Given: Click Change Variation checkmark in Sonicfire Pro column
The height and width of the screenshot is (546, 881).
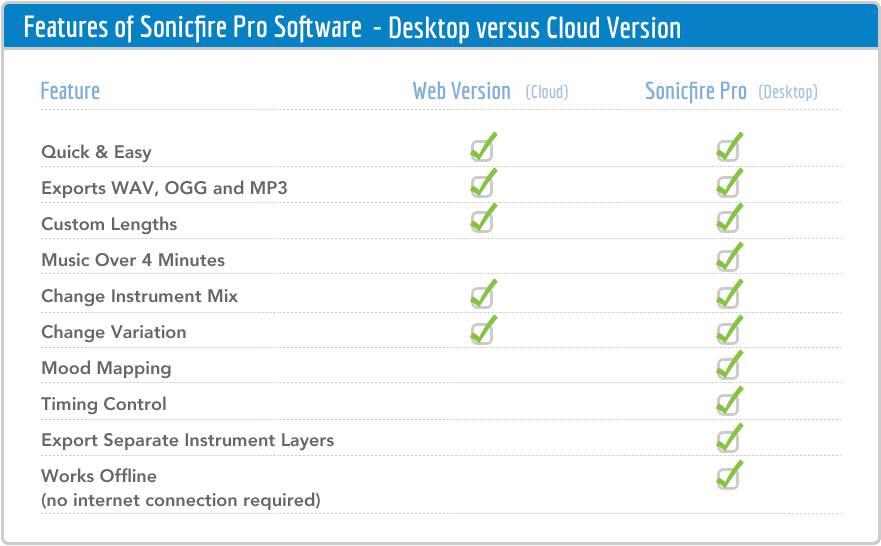Looking at the screenshot, I should coord(729,330).
